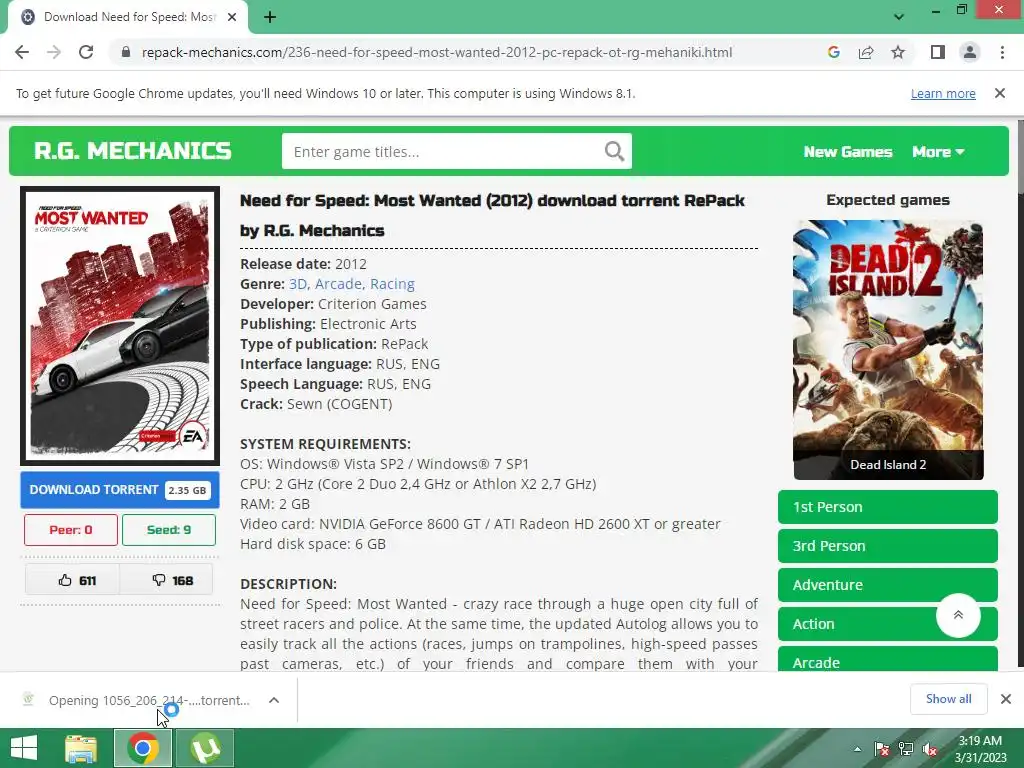Open File Explorer from the taskbar
The height and width of the screenshot is (768, 1024).
pyautogui.click(x=81, y=748)
